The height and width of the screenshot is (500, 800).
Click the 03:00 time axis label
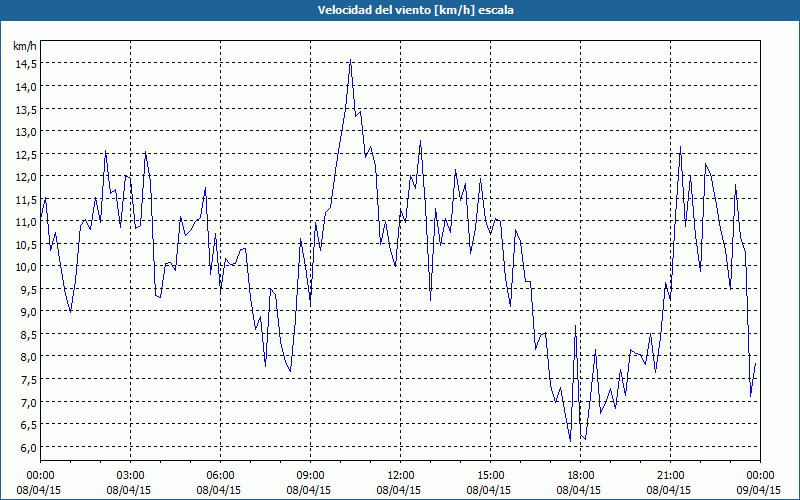pyautogui.click(x=131, y=476)
